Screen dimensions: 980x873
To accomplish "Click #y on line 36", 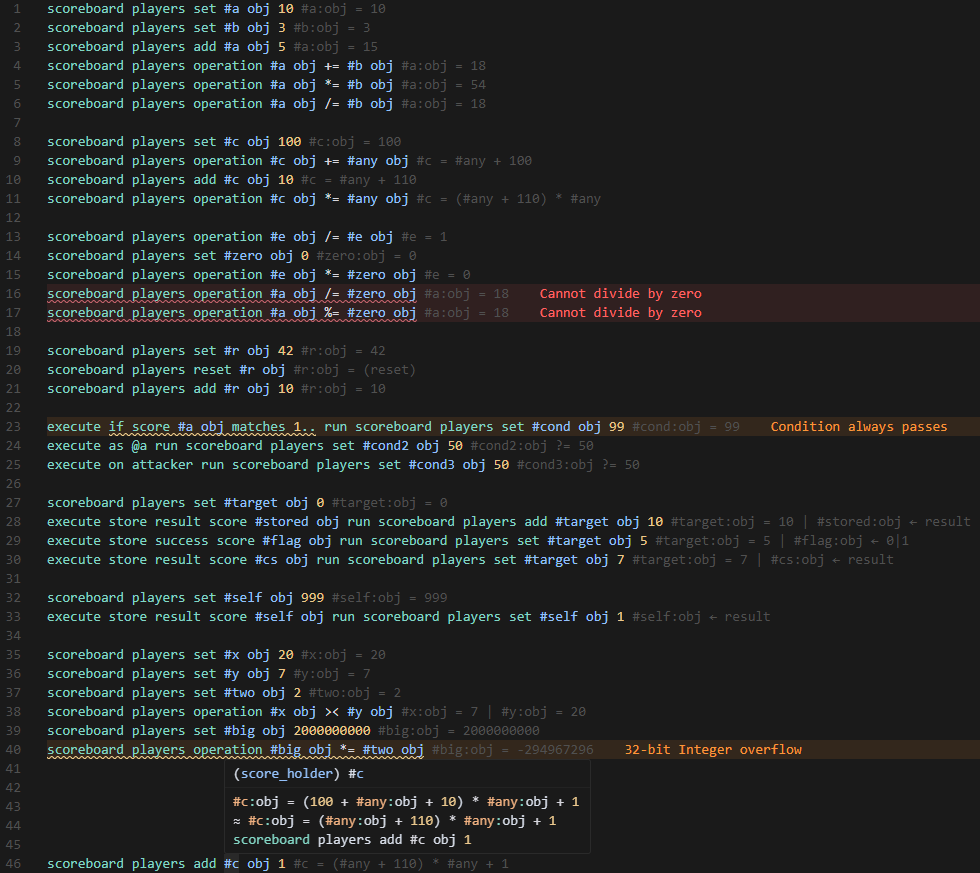I will tap(231, 674).
